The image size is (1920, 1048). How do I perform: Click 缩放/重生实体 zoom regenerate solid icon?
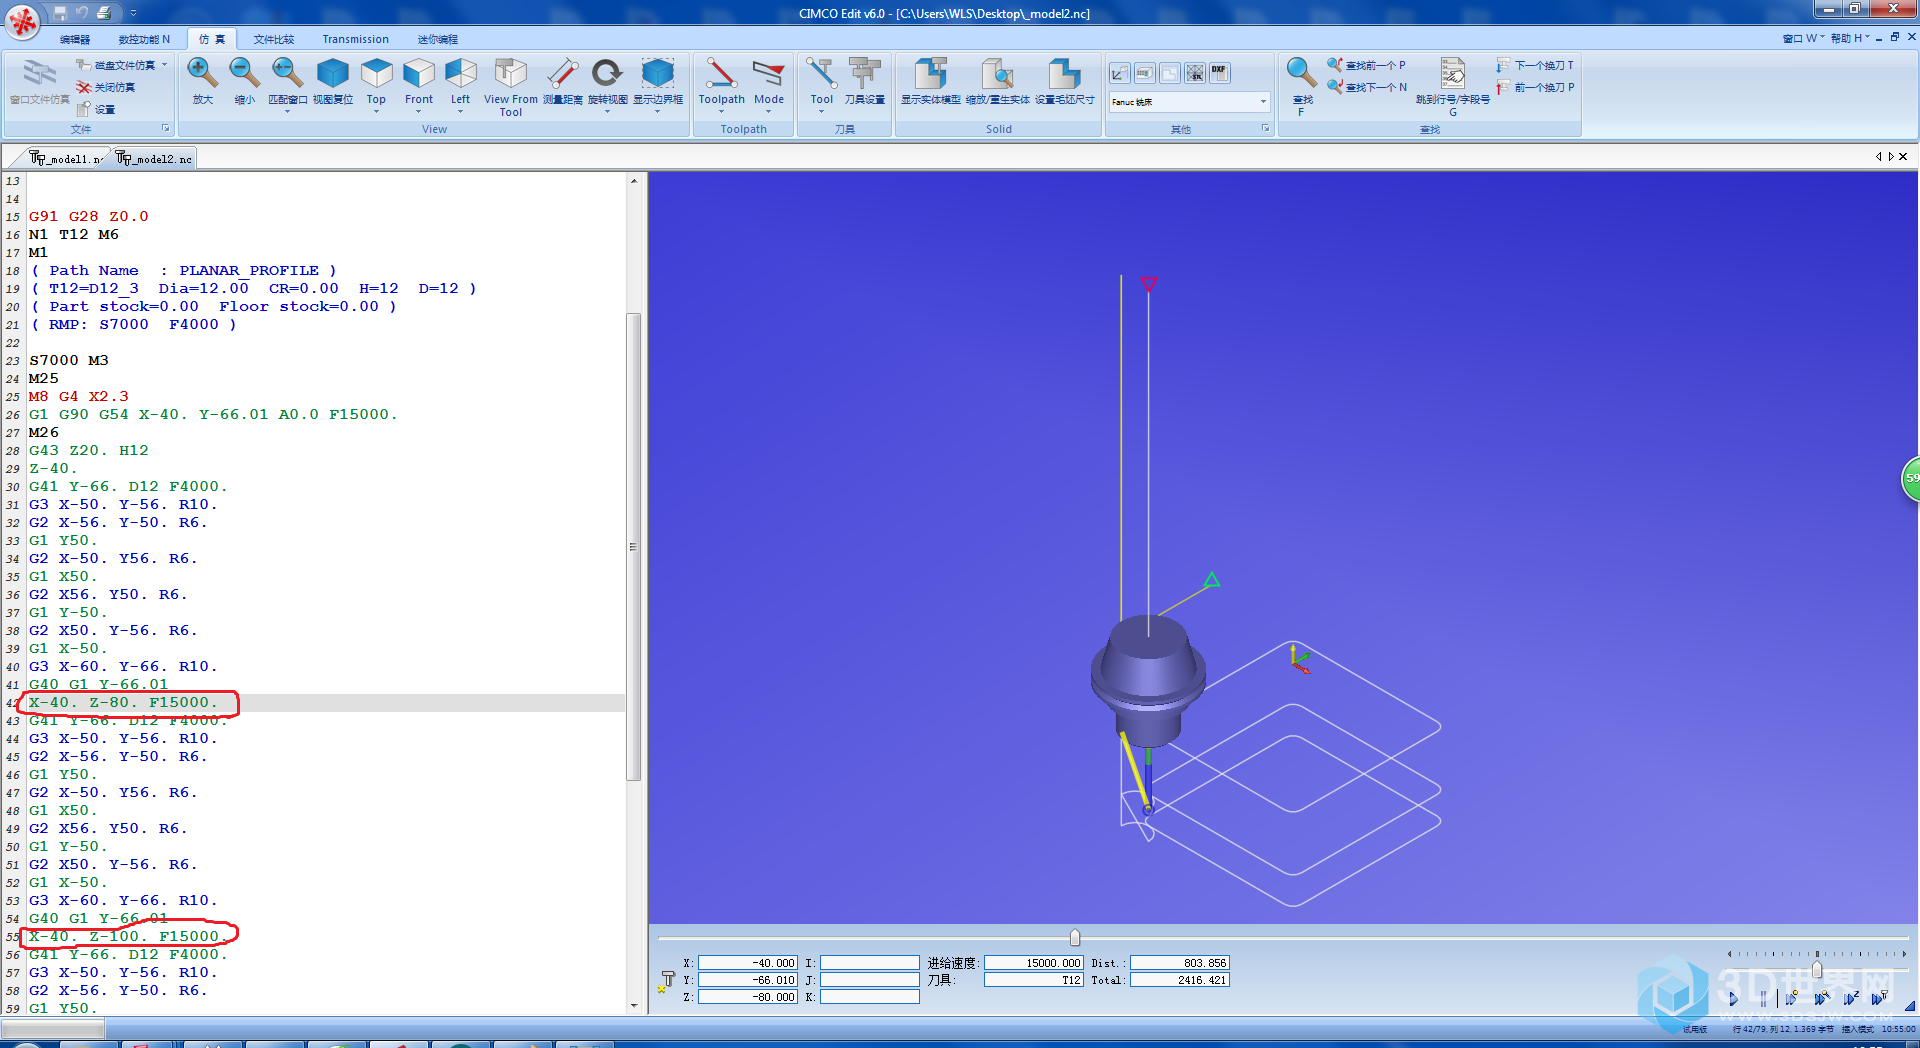click(x=998, y=74)
